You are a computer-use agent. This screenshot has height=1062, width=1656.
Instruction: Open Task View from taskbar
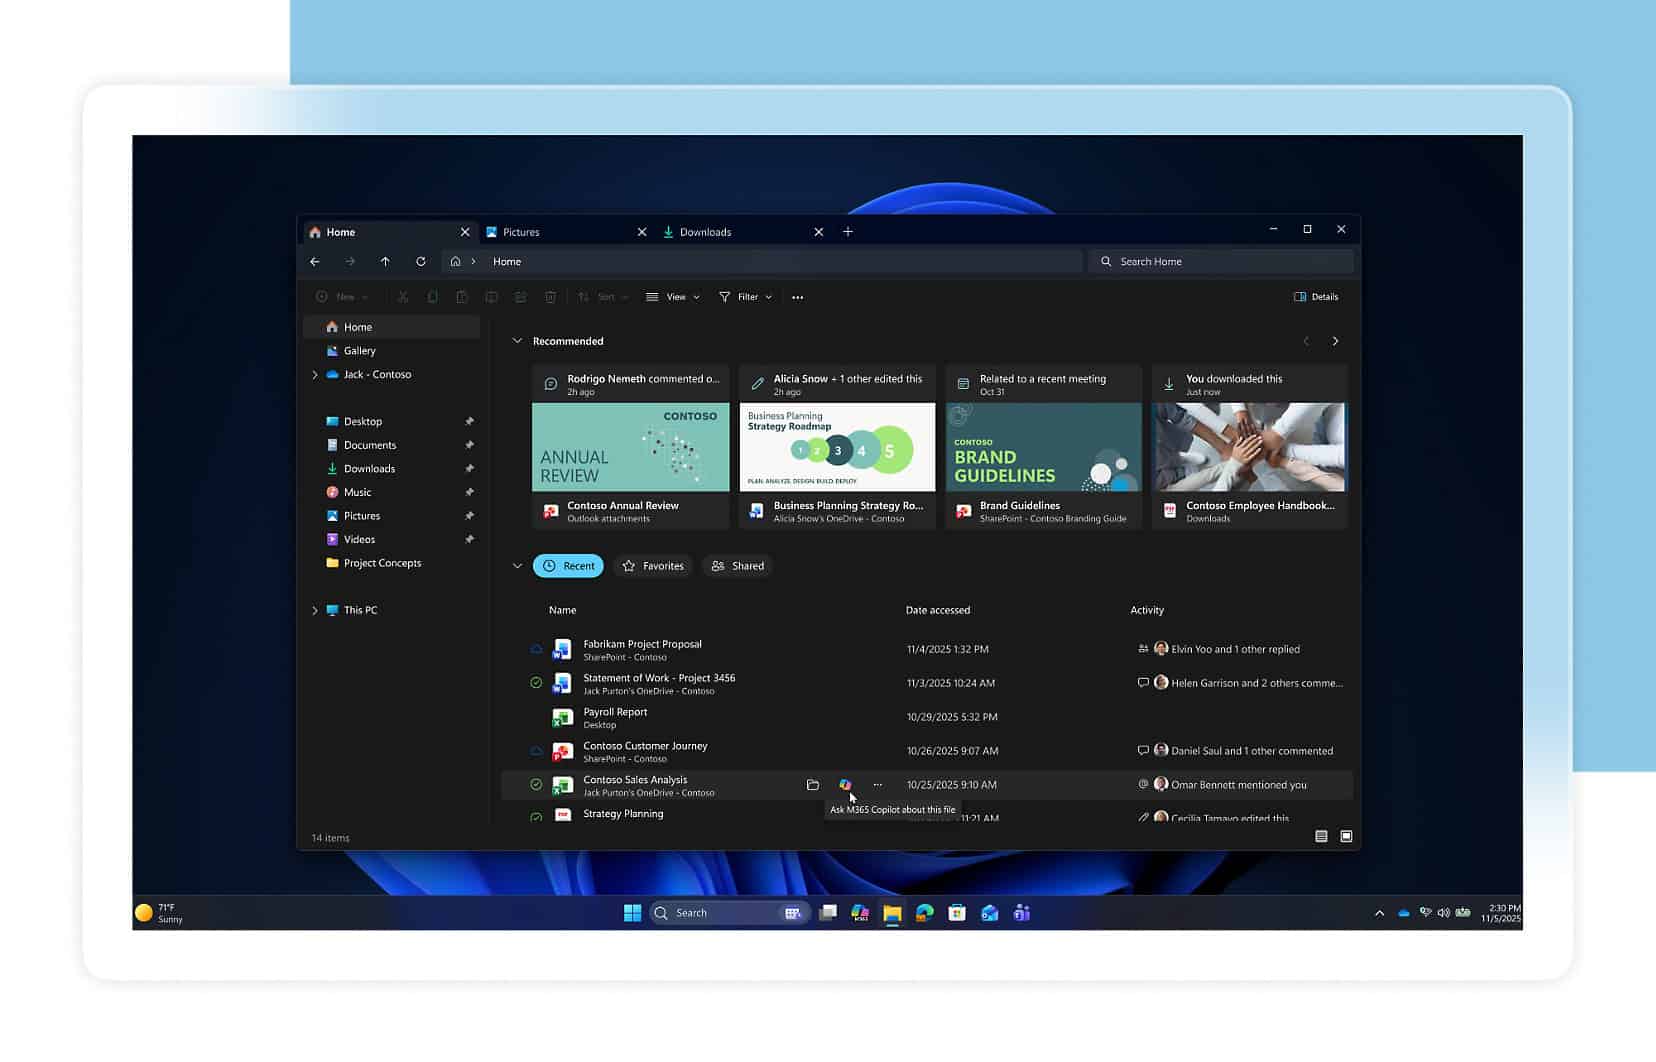pos(828,913)
